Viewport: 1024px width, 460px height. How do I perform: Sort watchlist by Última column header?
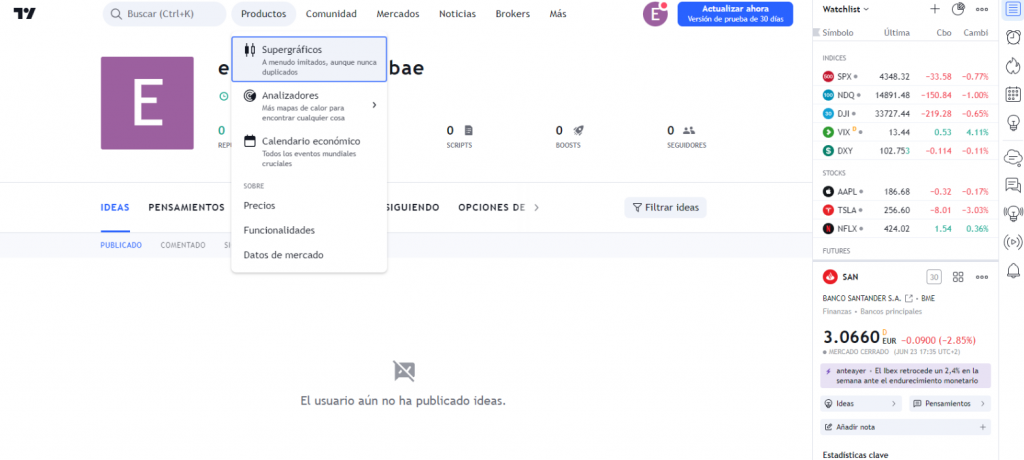click(x=896, y=33)
